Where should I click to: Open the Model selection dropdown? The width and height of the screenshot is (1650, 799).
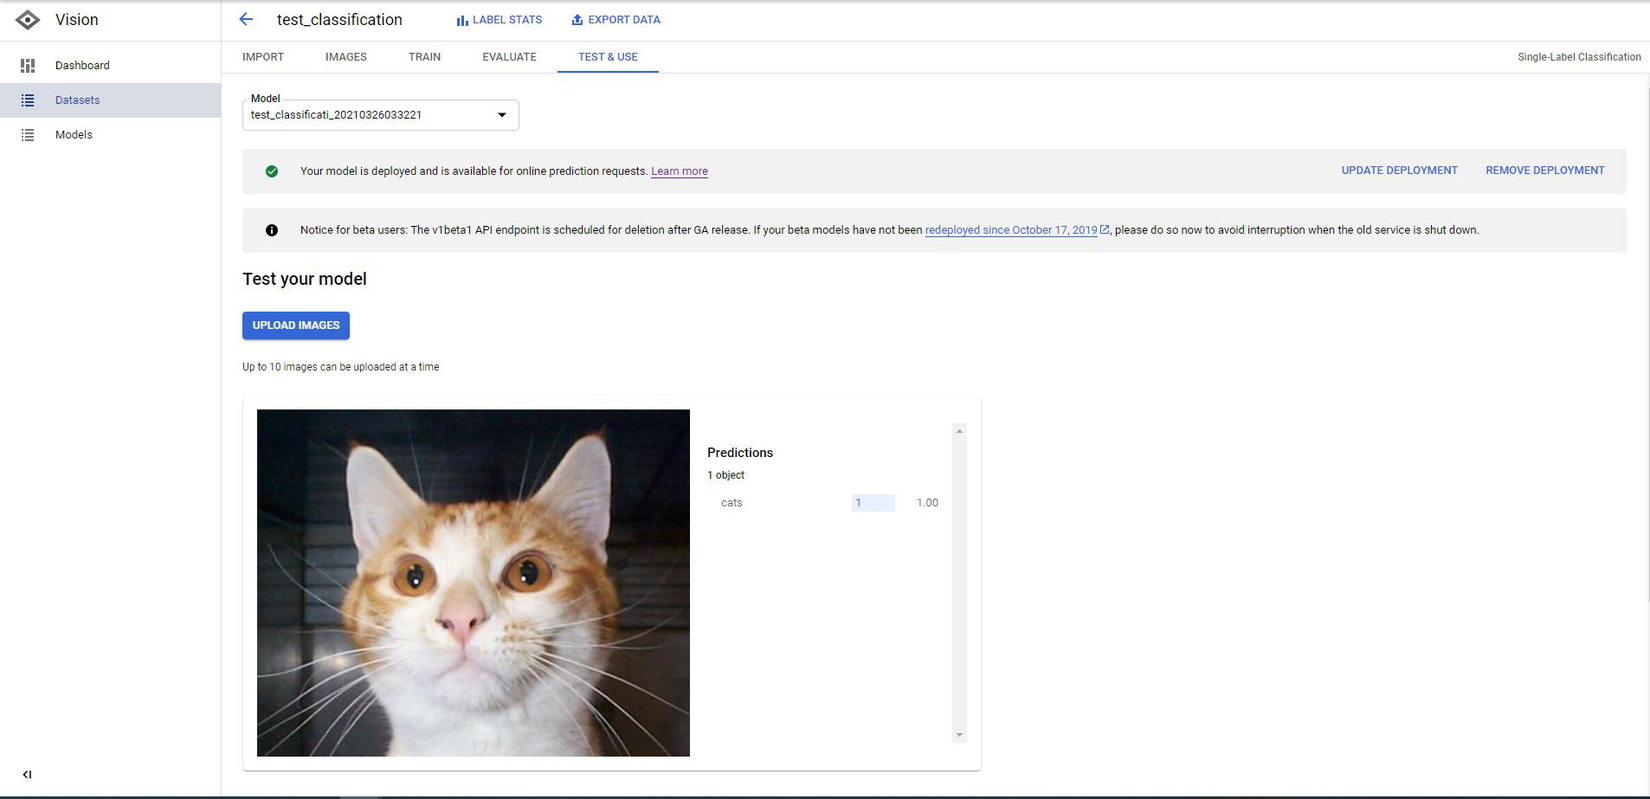click(380, 115)
